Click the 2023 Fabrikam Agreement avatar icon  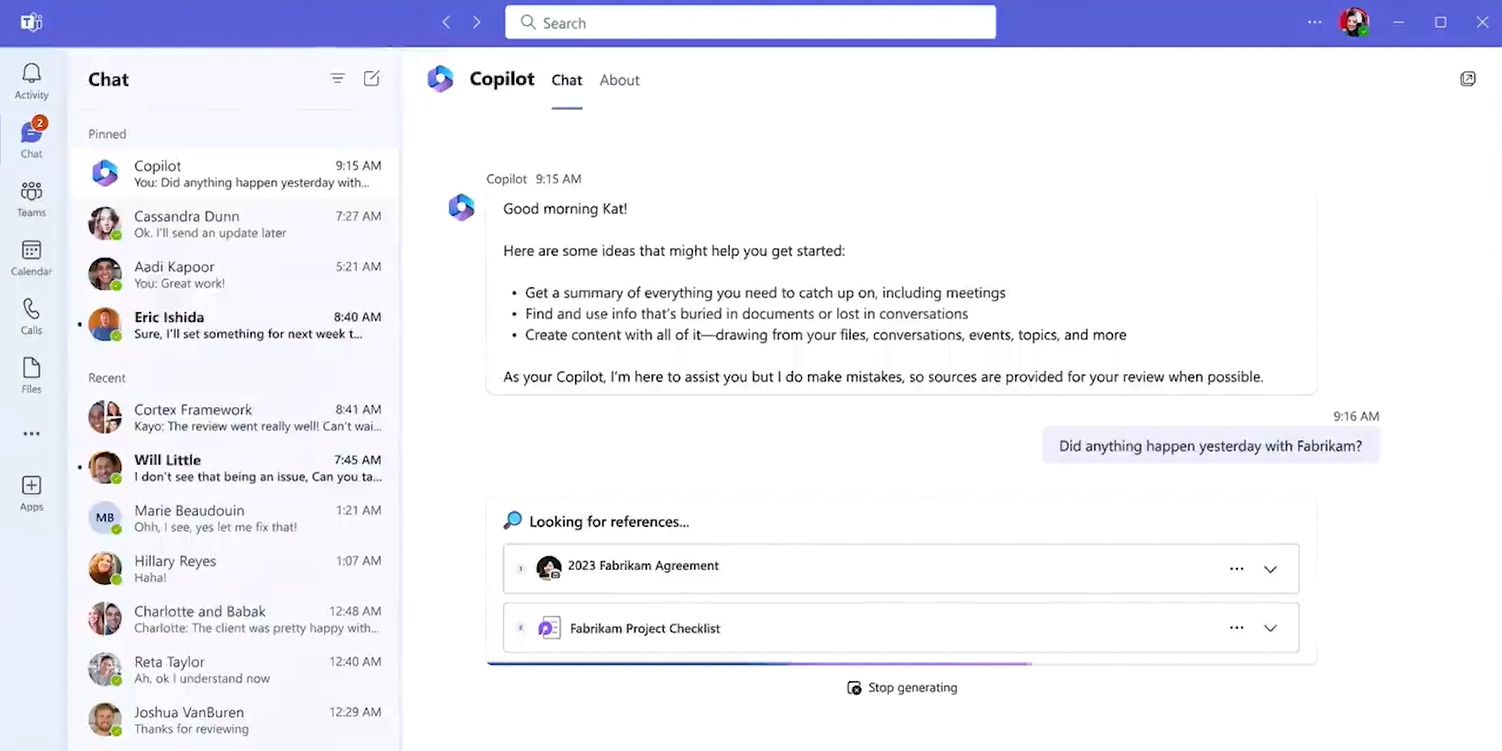(x=548, y=568)
